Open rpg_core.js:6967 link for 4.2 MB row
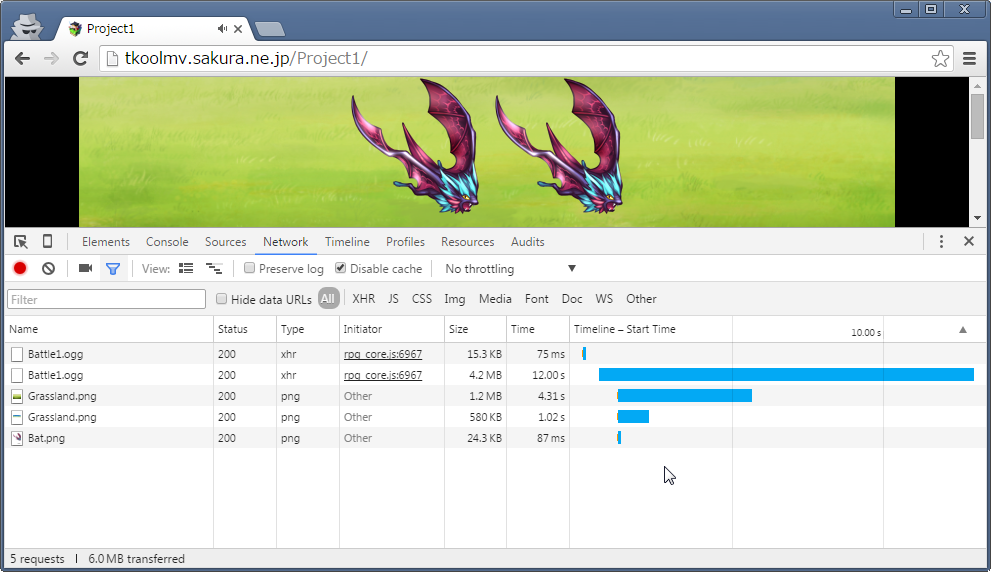Screen dimensions: 991x572 point(382,375)
